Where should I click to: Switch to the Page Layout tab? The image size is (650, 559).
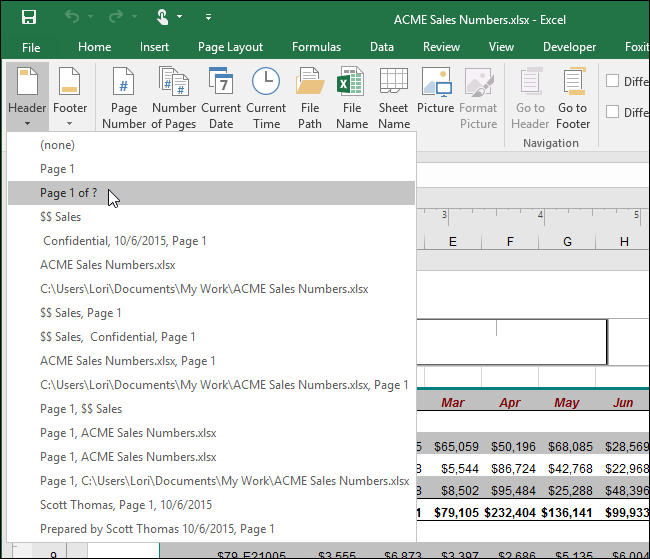[230, 47]
